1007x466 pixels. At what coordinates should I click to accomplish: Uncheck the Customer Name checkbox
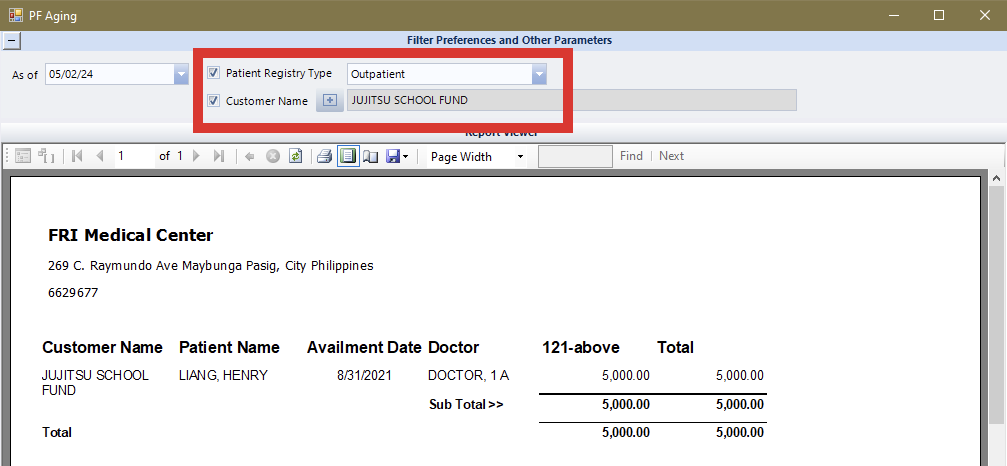click(x=213, y=100)
